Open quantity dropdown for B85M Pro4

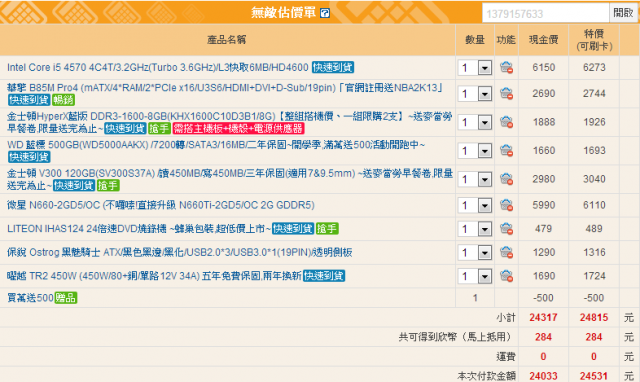coord(475,94)
